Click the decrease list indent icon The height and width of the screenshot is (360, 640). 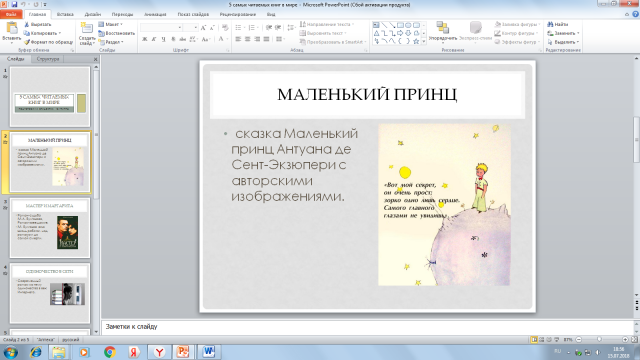pos(269,28)
